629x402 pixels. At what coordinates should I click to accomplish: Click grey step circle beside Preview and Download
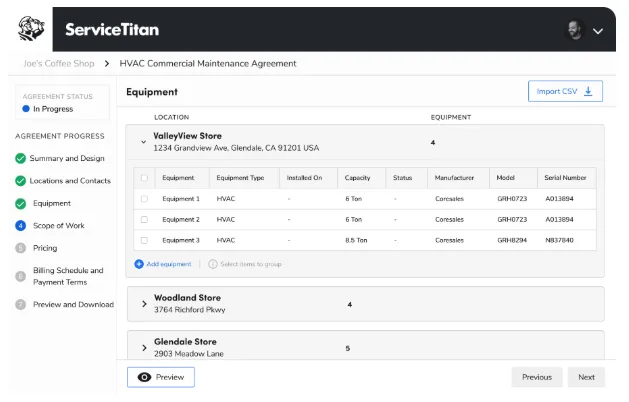tap(20, 305)
